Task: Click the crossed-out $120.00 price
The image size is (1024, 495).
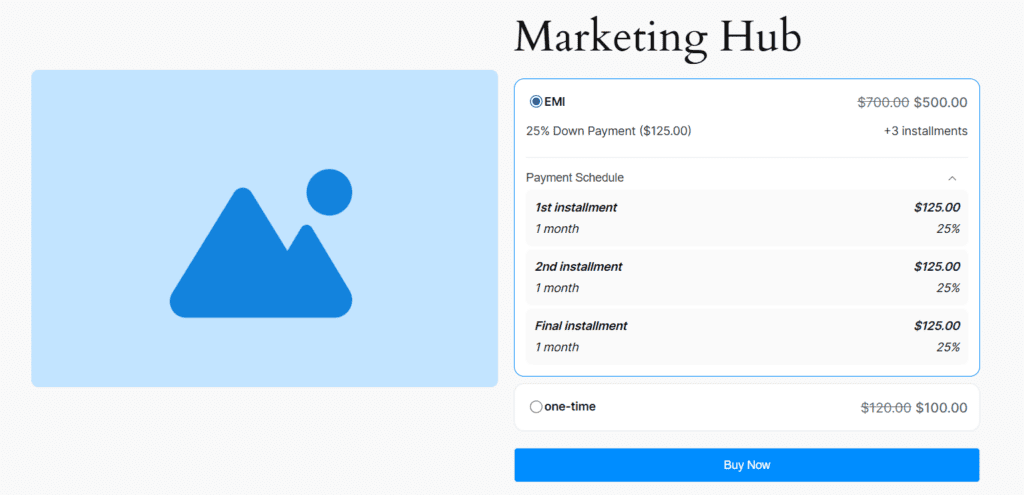Action: point(885,407)
